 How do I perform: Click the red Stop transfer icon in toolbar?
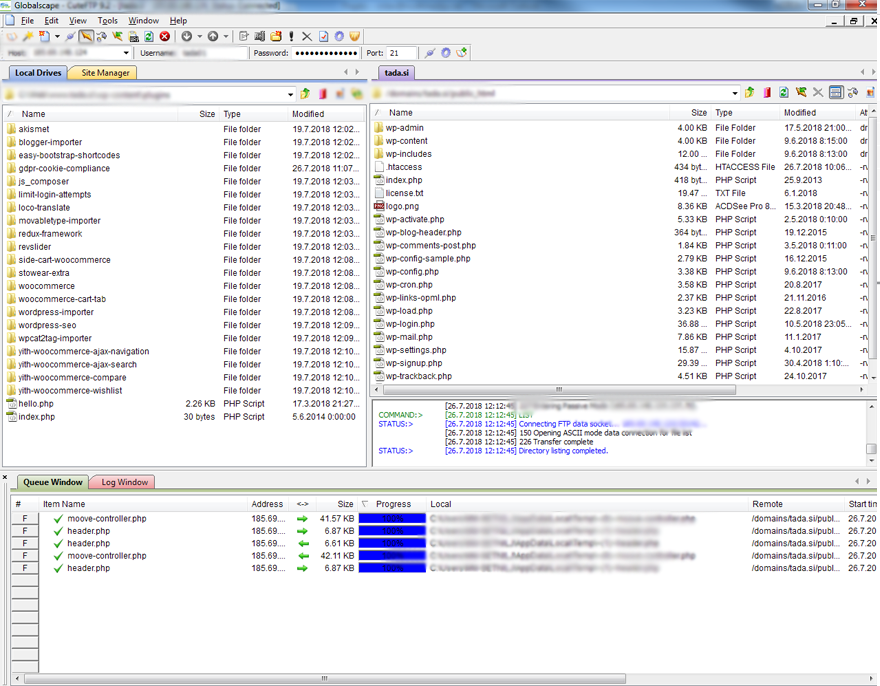tap(165, 37)
